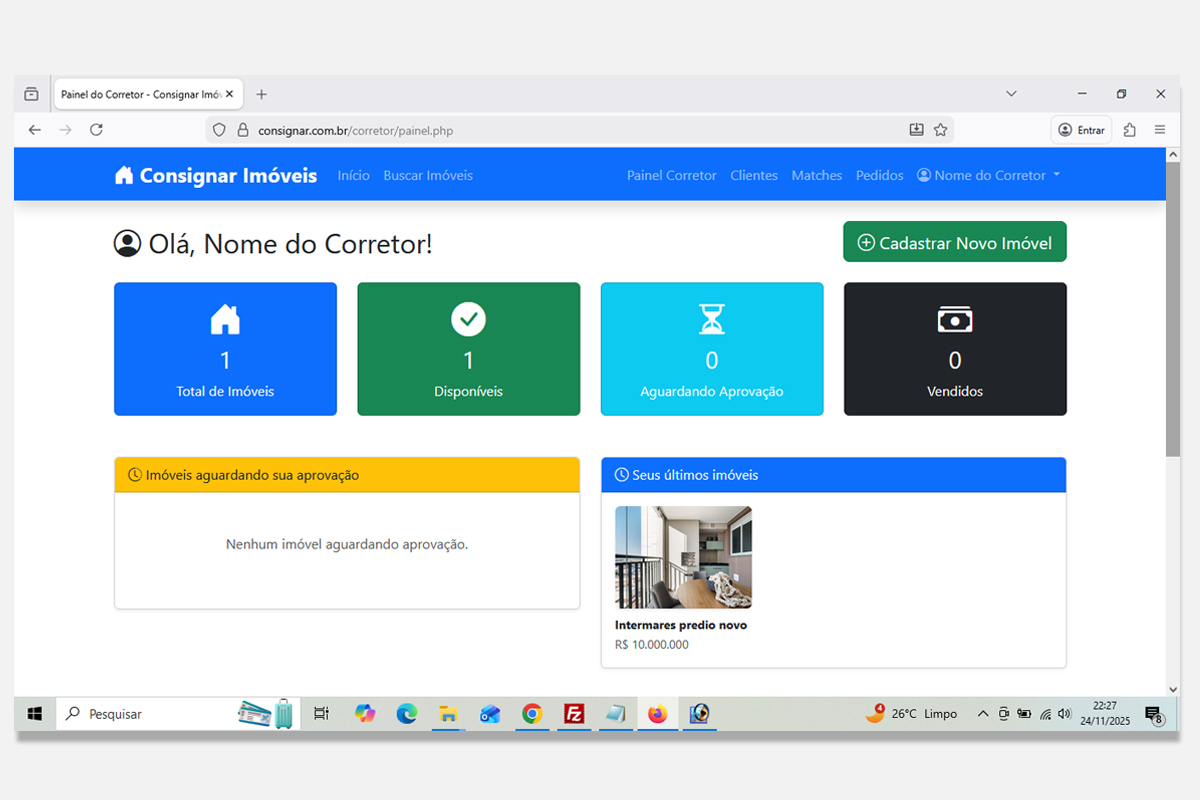Viewport: 1200px width, 800px height.
Task: Open FileZilla from the Windows taskbar
Action: 574,714
